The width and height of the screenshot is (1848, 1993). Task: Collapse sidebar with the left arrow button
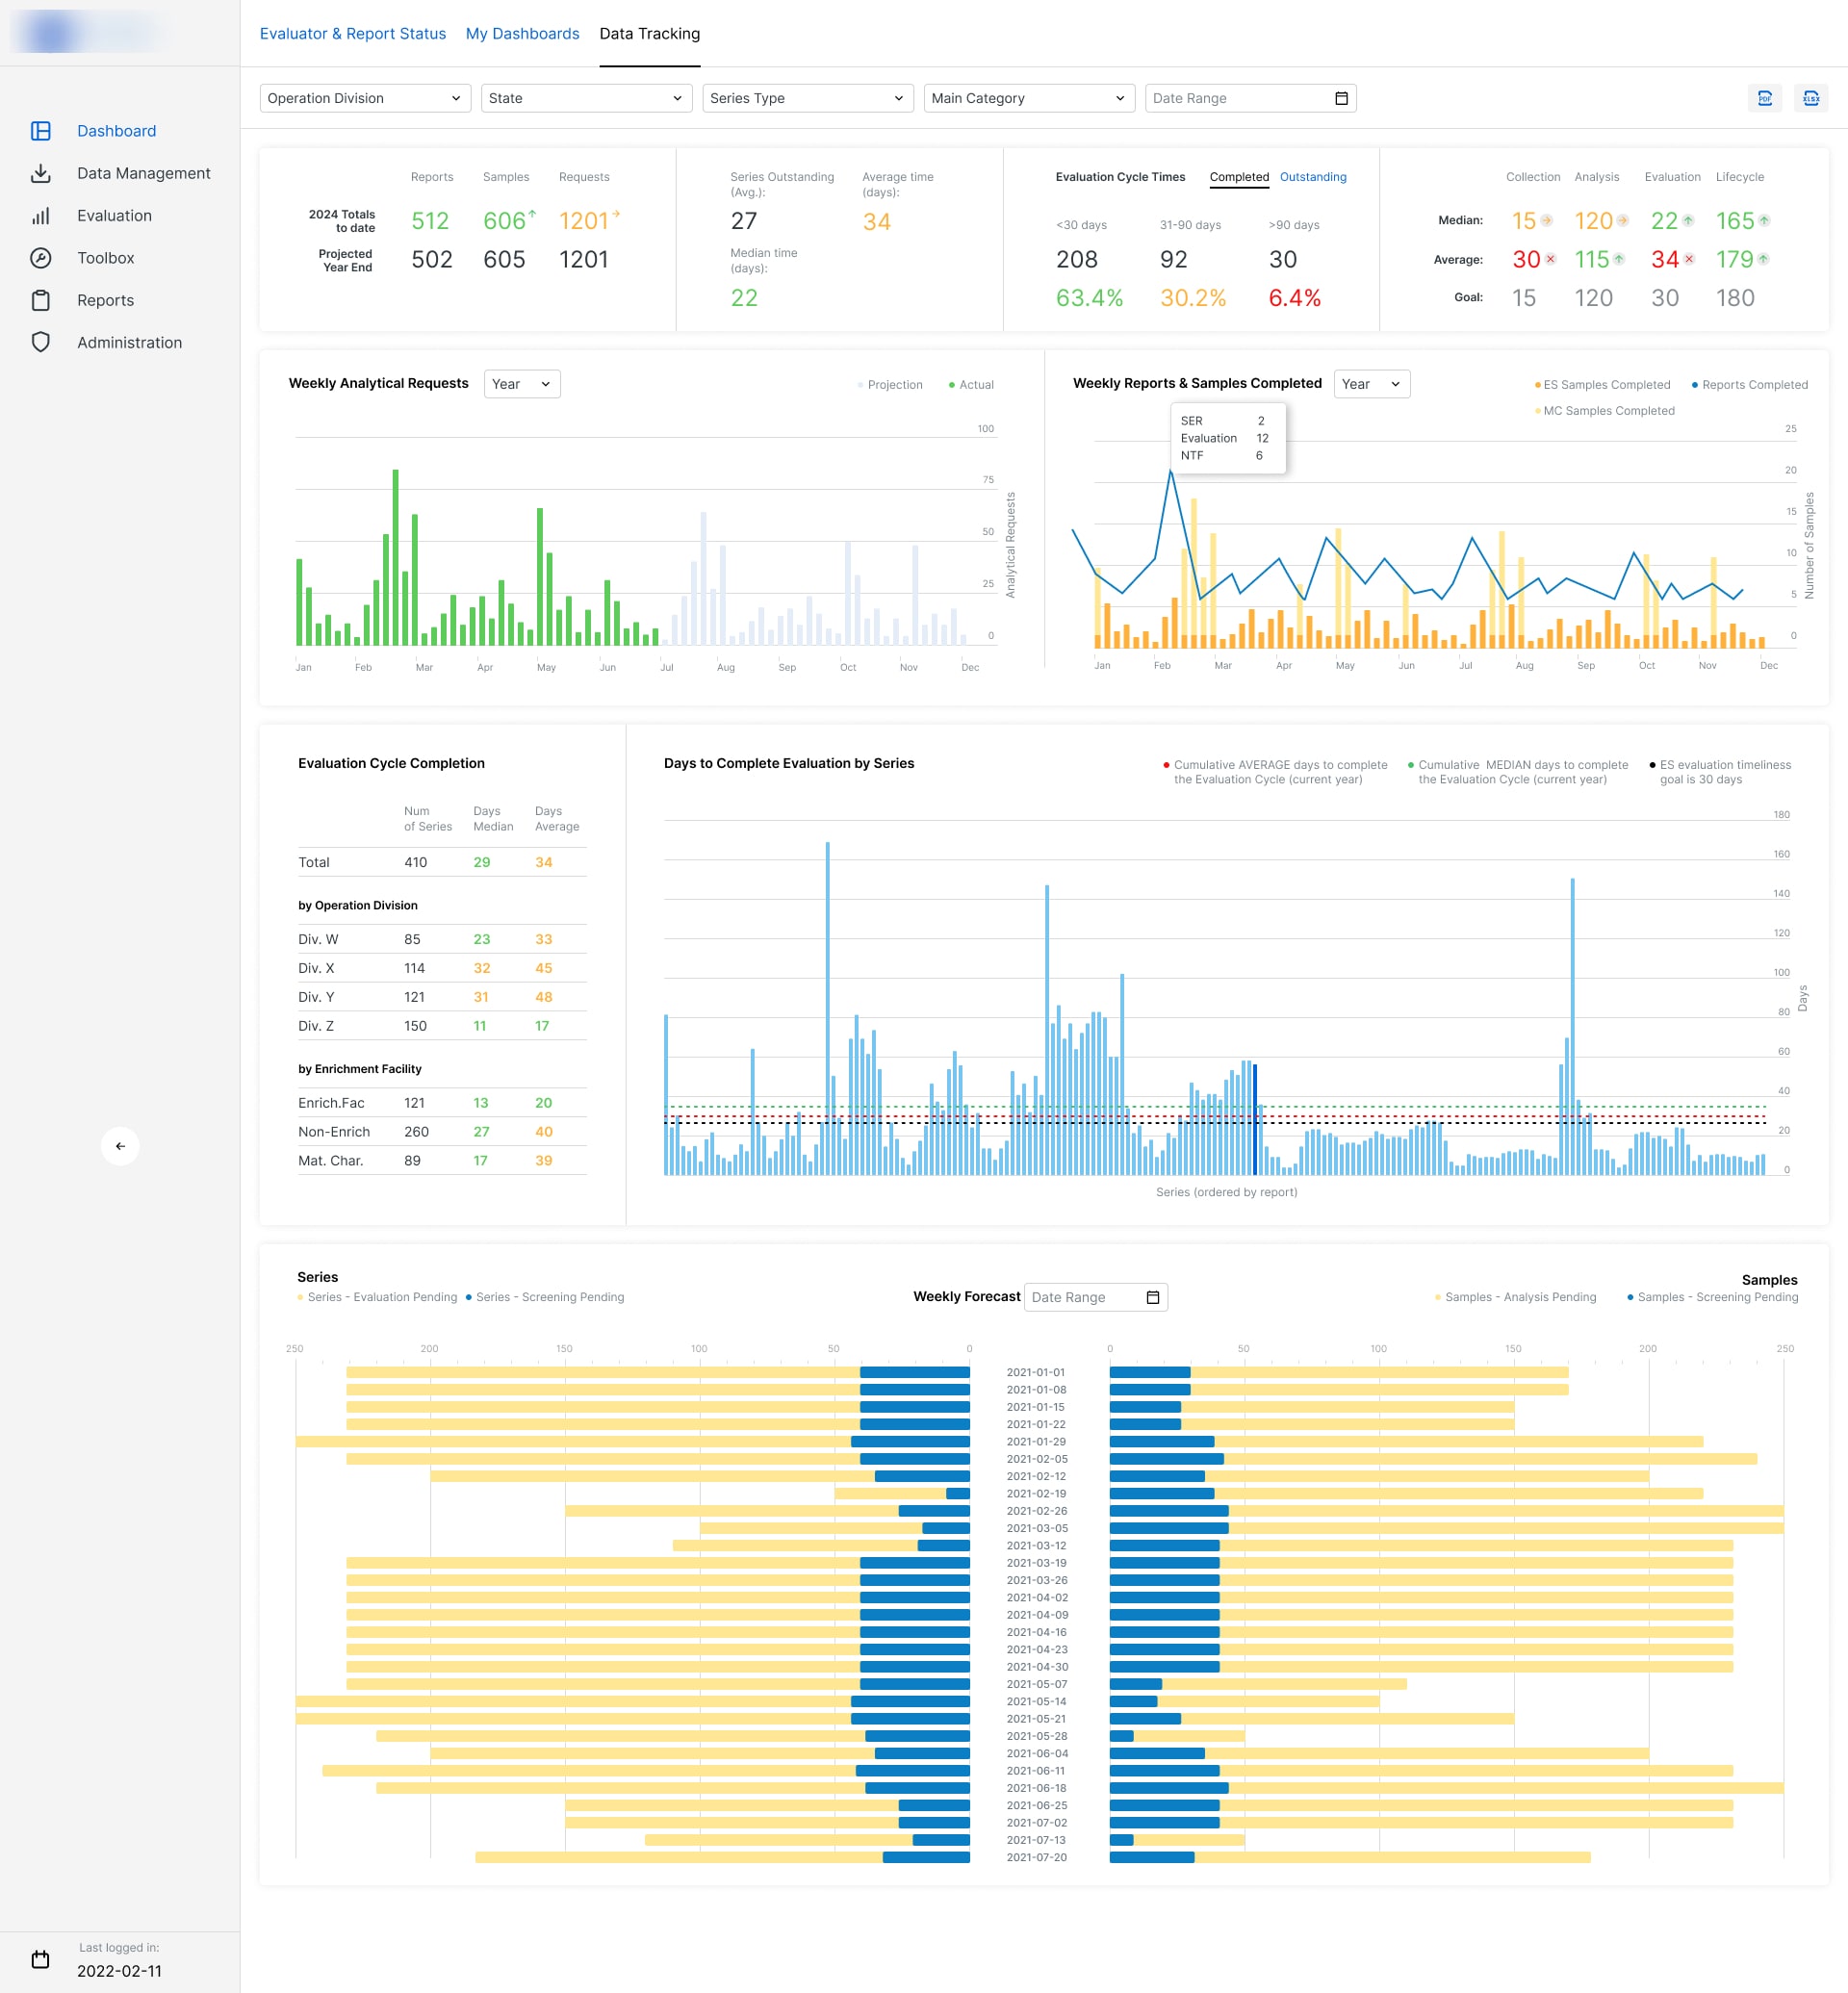pyautogui.click(x=120, y=1146)
